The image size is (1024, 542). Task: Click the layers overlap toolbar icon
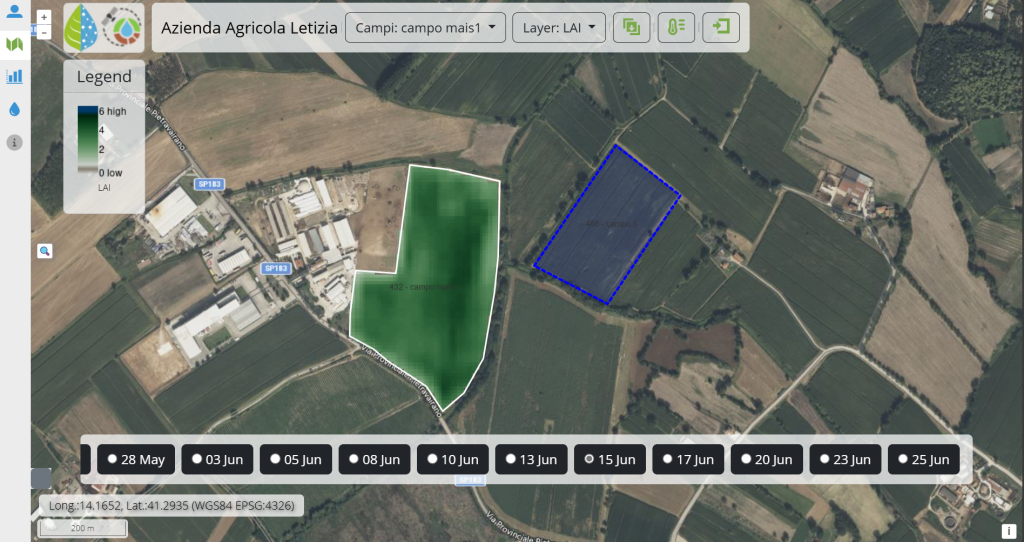tap(632, 27)
